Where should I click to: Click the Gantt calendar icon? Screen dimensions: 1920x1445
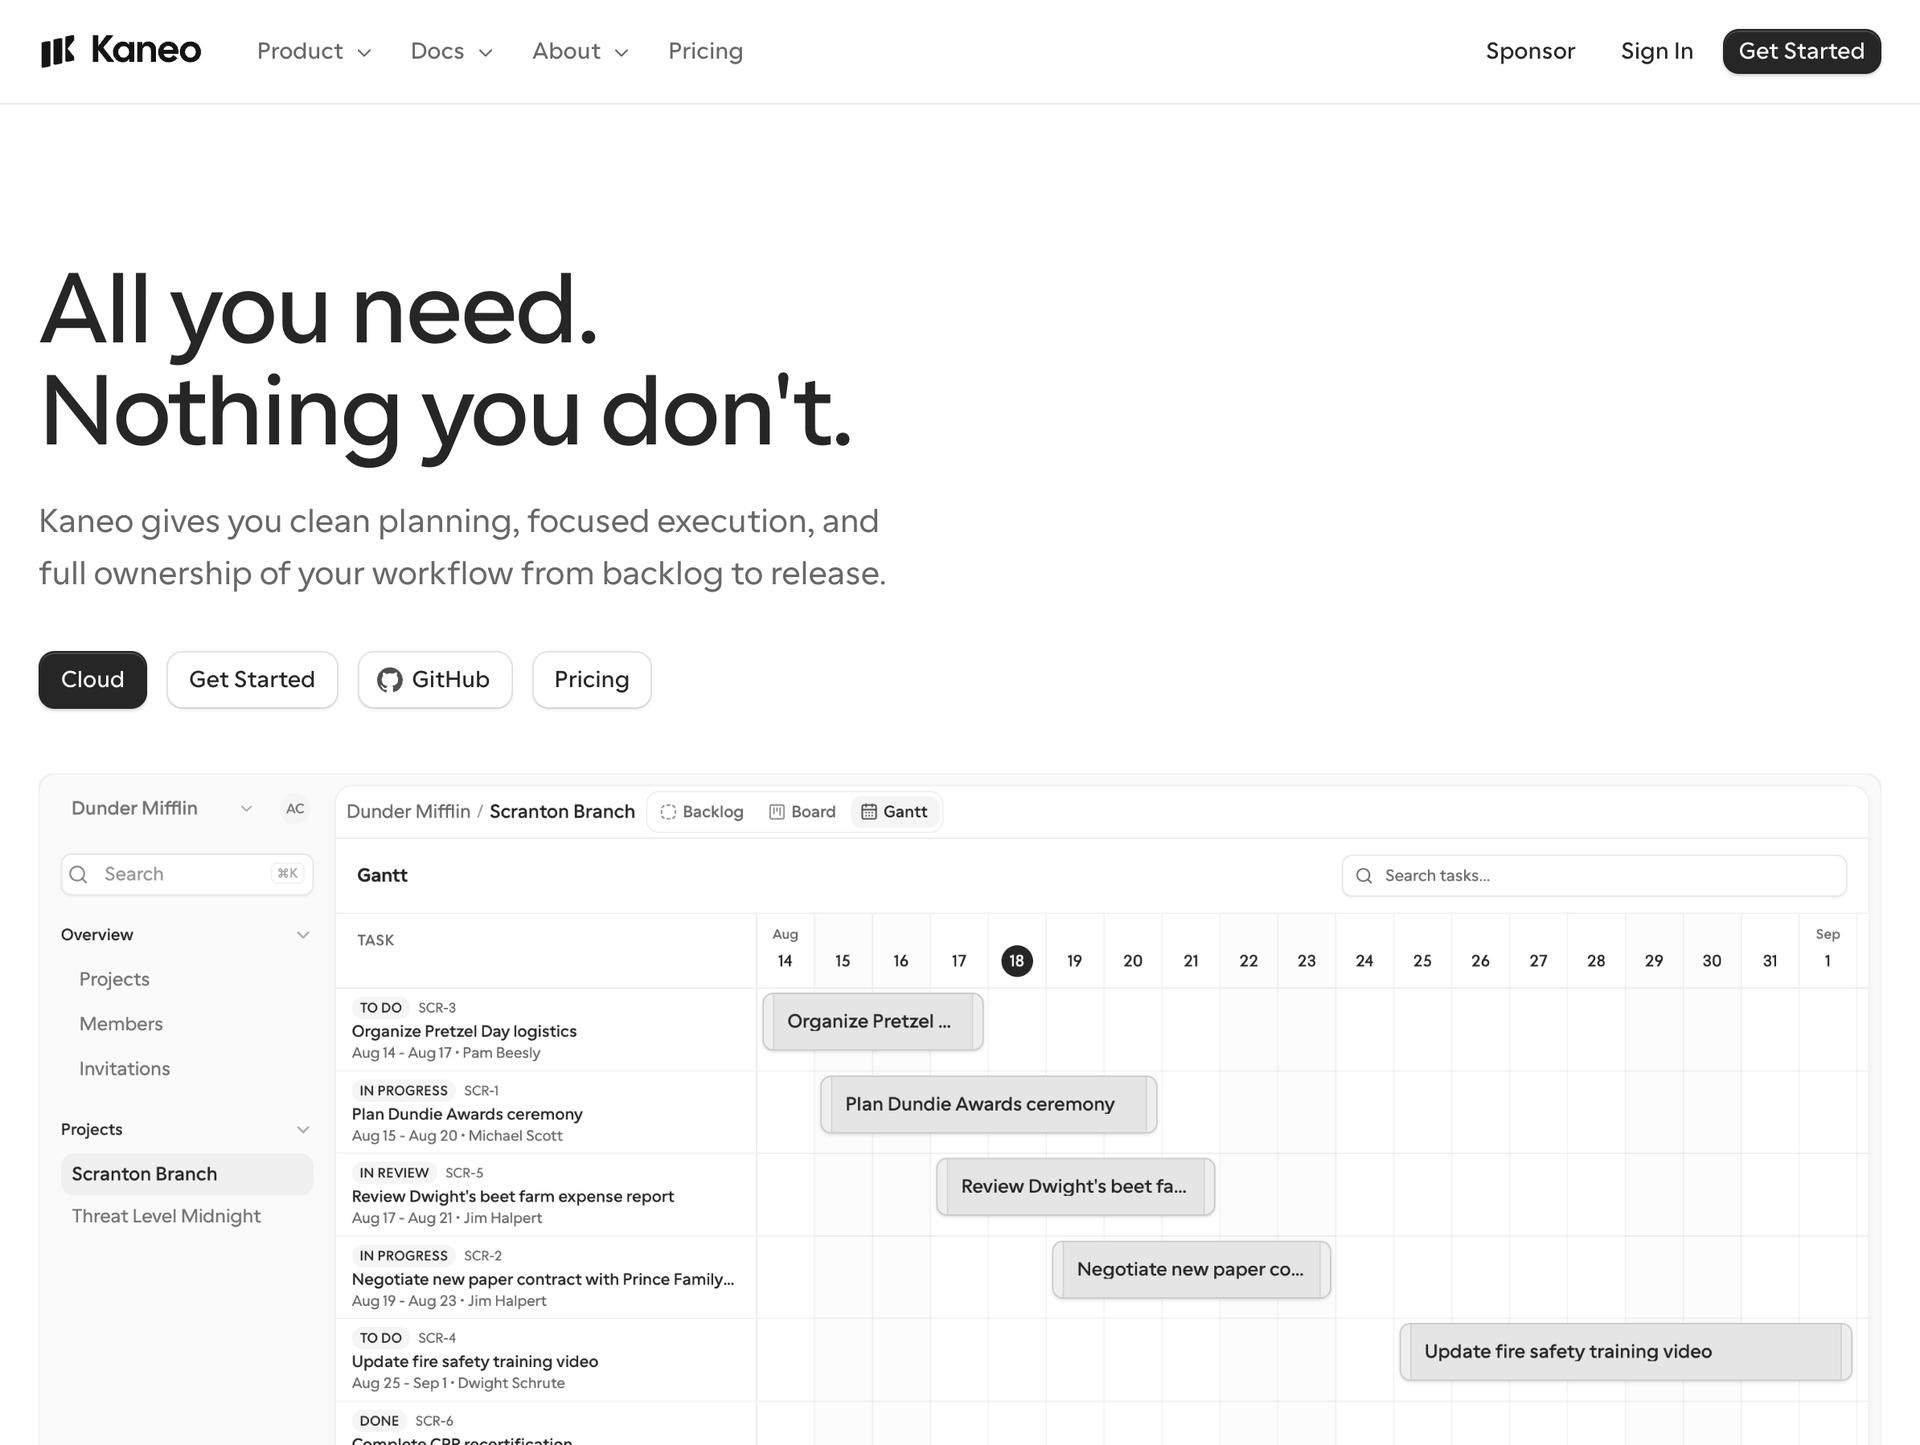[x=869, y=812]
